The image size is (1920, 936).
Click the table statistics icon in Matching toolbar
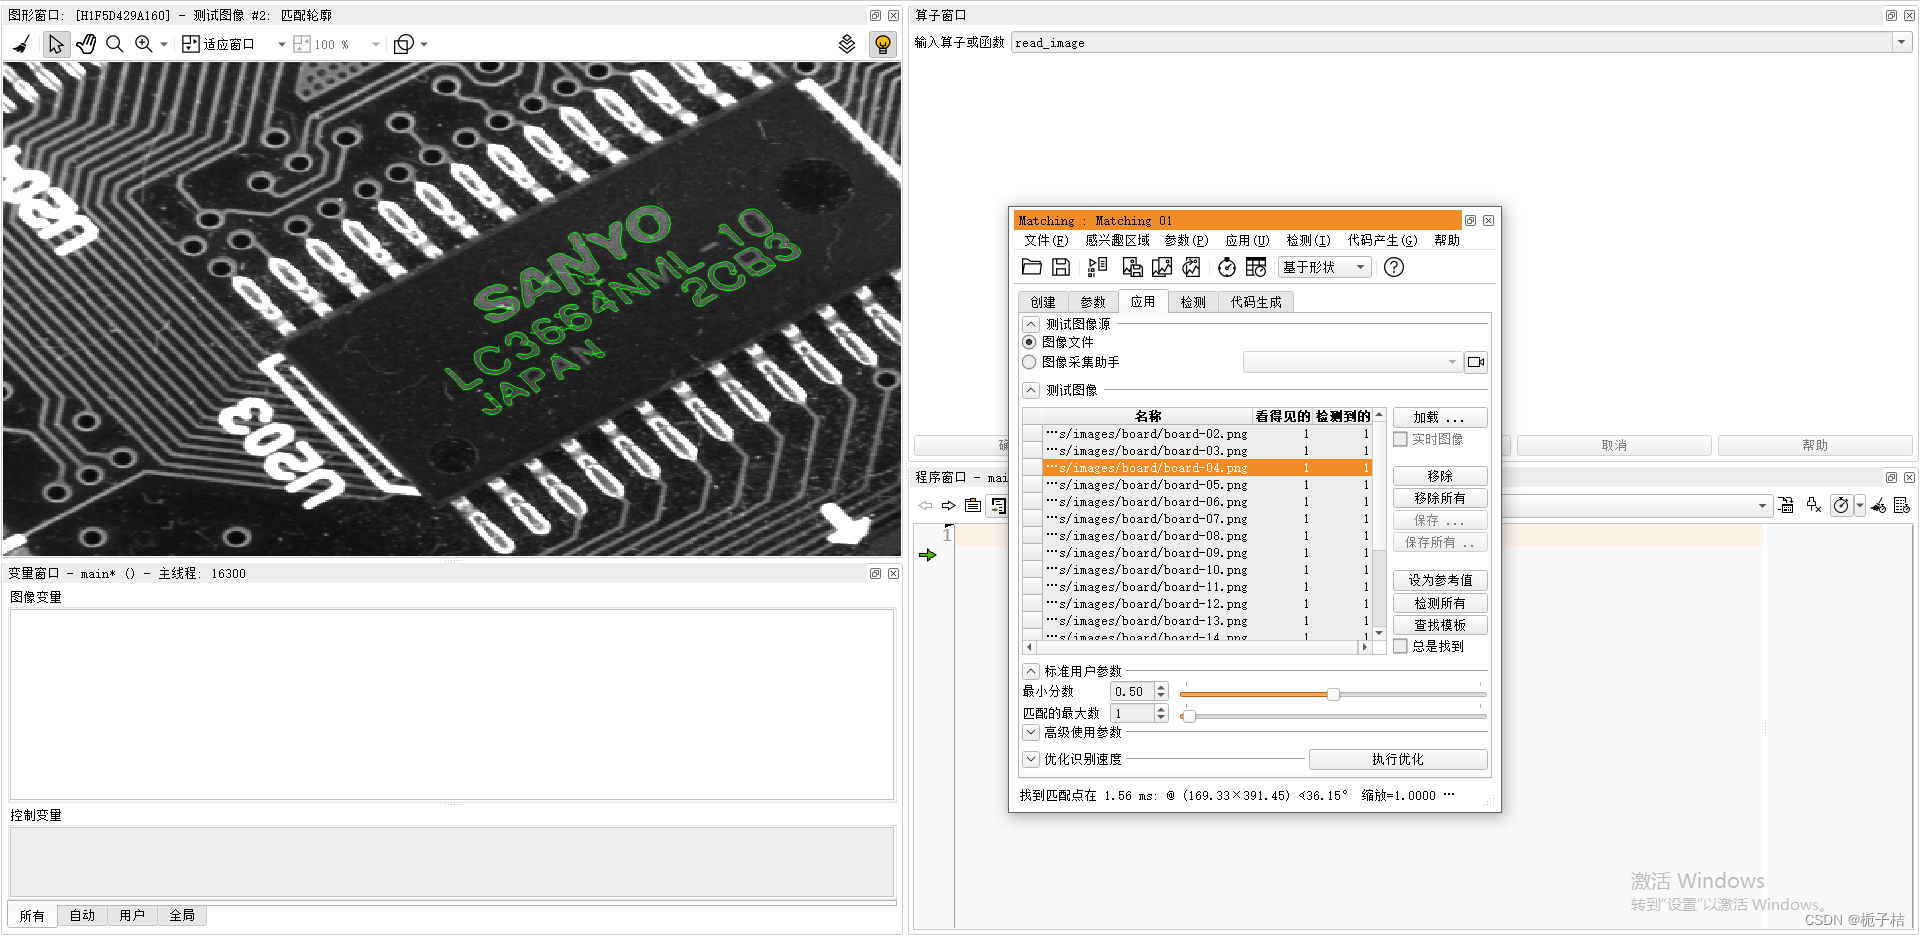click(x=1256, y=267)
